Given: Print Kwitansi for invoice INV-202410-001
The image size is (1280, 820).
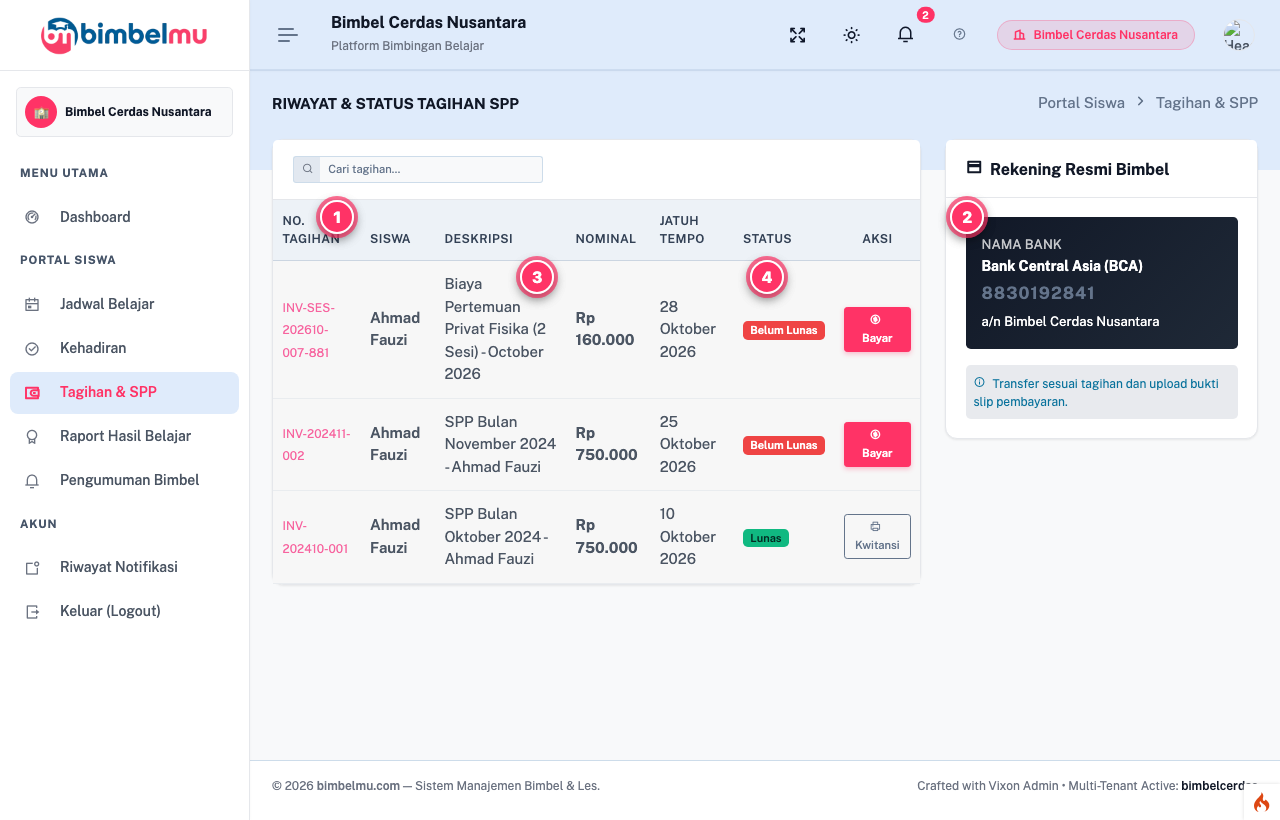Looking at the screenshot, I should click(x=877, y=537).
